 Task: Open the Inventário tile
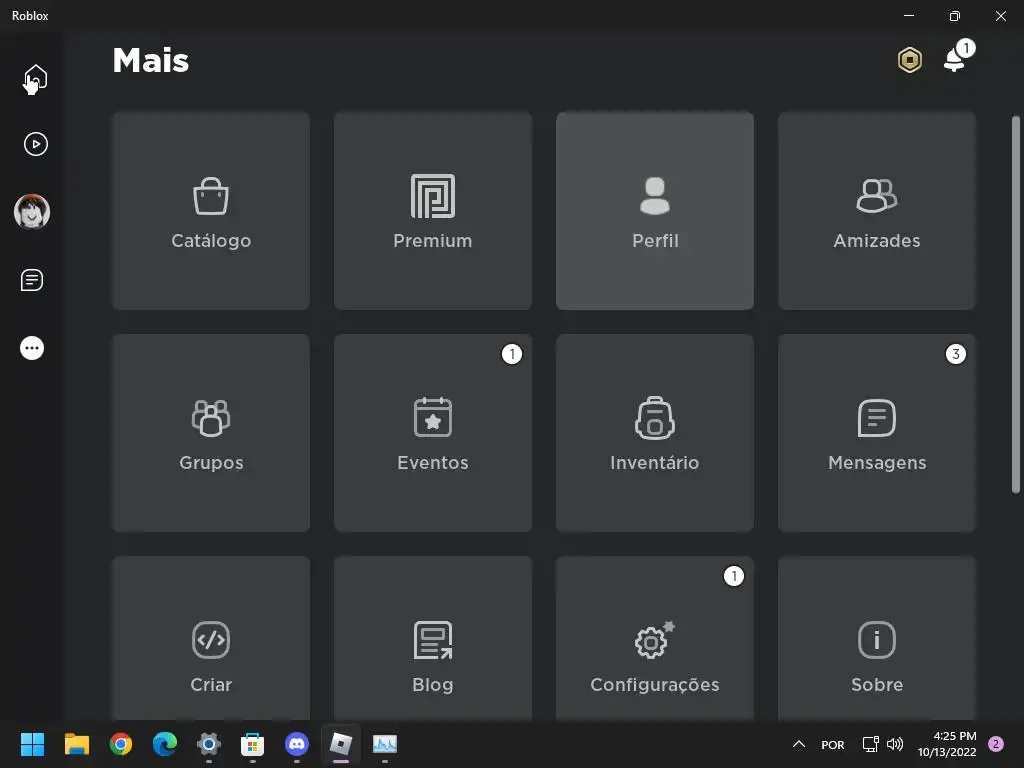(x=655, y=433)
